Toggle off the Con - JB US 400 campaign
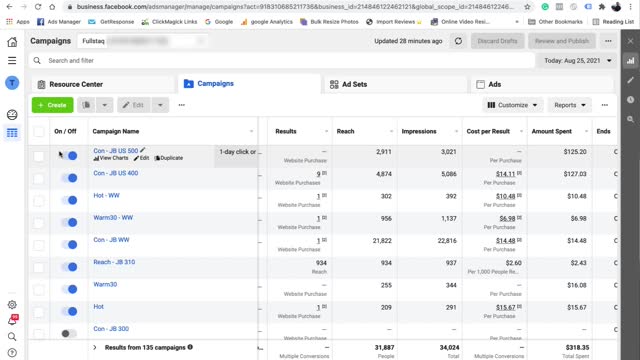The image size is (640, 360). tap(69, 178)
